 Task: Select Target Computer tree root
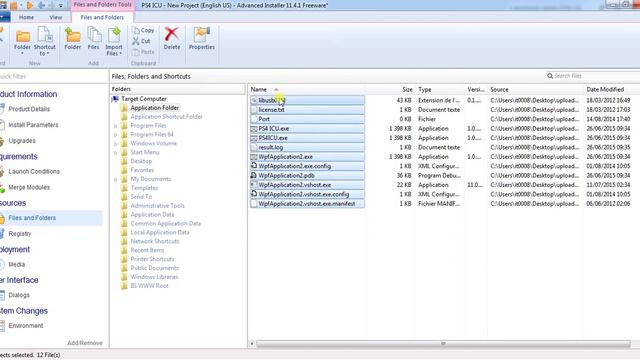pos(144,99)
